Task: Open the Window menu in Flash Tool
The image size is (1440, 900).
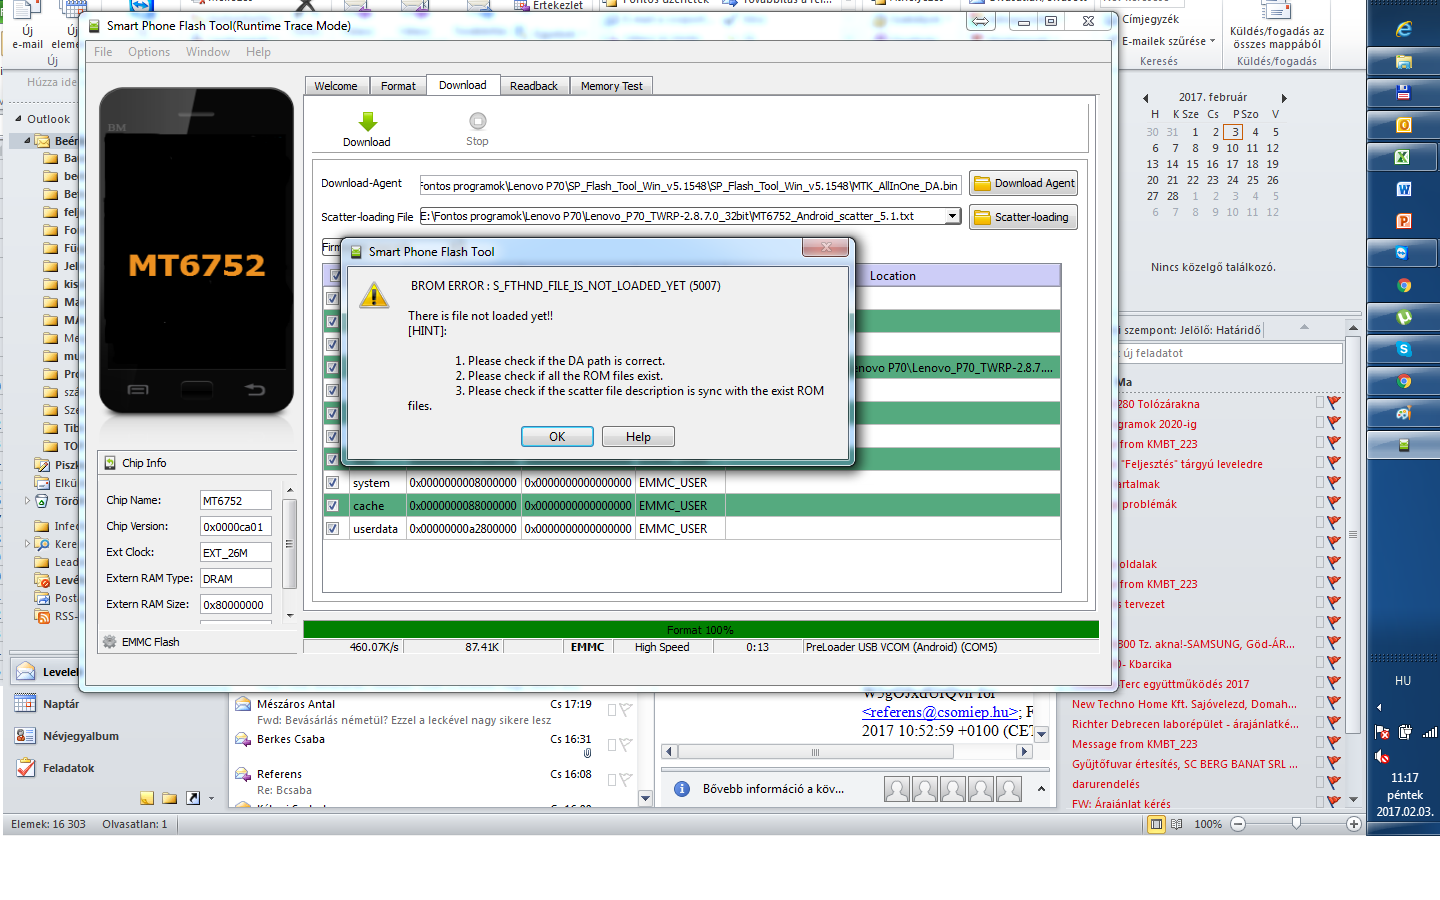Action: [208, 52]
